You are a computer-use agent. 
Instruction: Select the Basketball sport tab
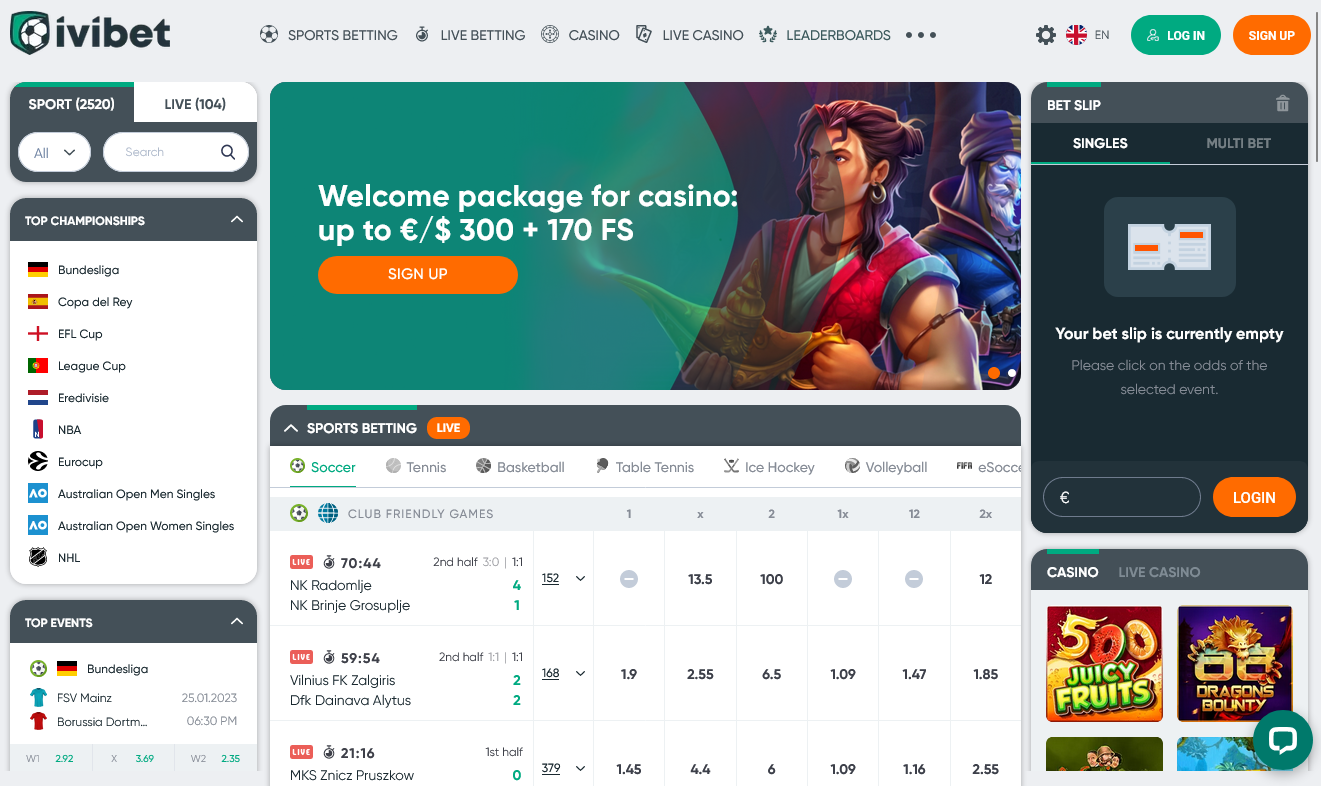click(x=520, y=467)
